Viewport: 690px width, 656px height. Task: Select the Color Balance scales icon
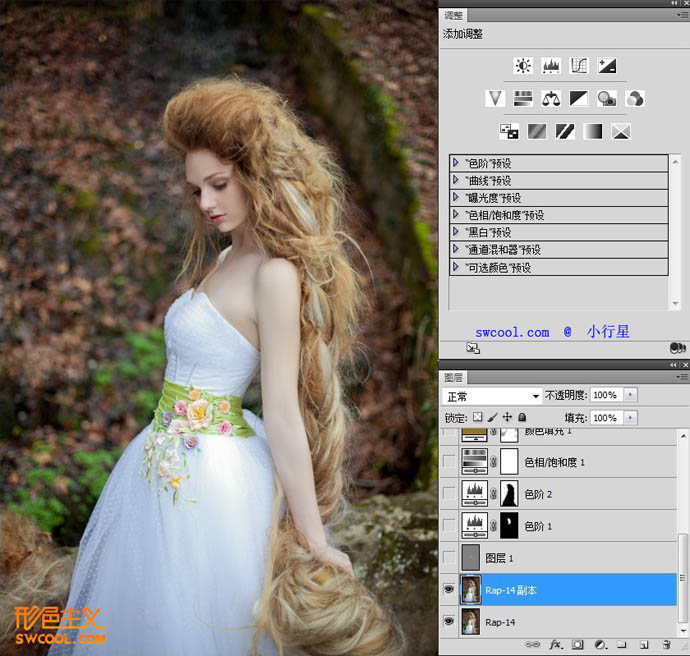pyautogui.click(x=550, y=98)
